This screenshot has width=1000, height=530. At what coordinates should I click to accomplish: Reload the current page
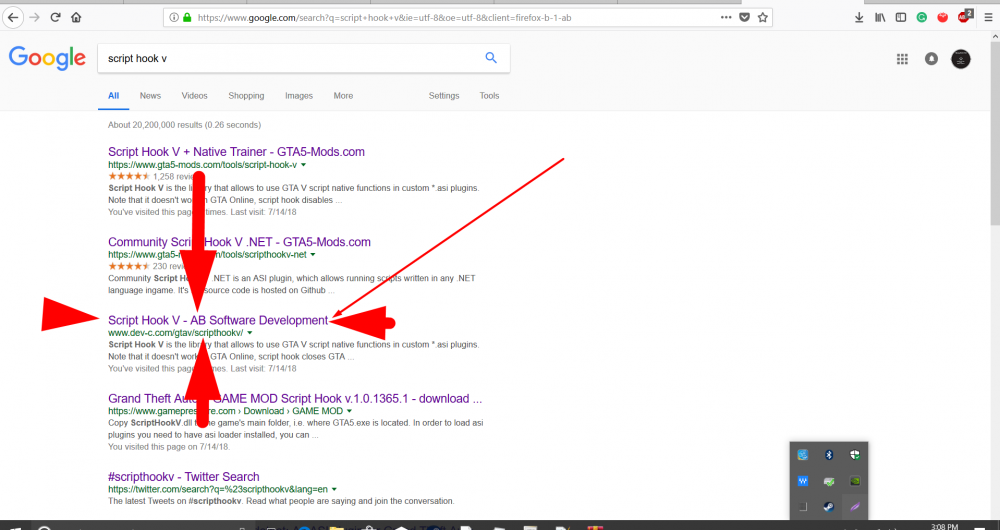(55, 18)
